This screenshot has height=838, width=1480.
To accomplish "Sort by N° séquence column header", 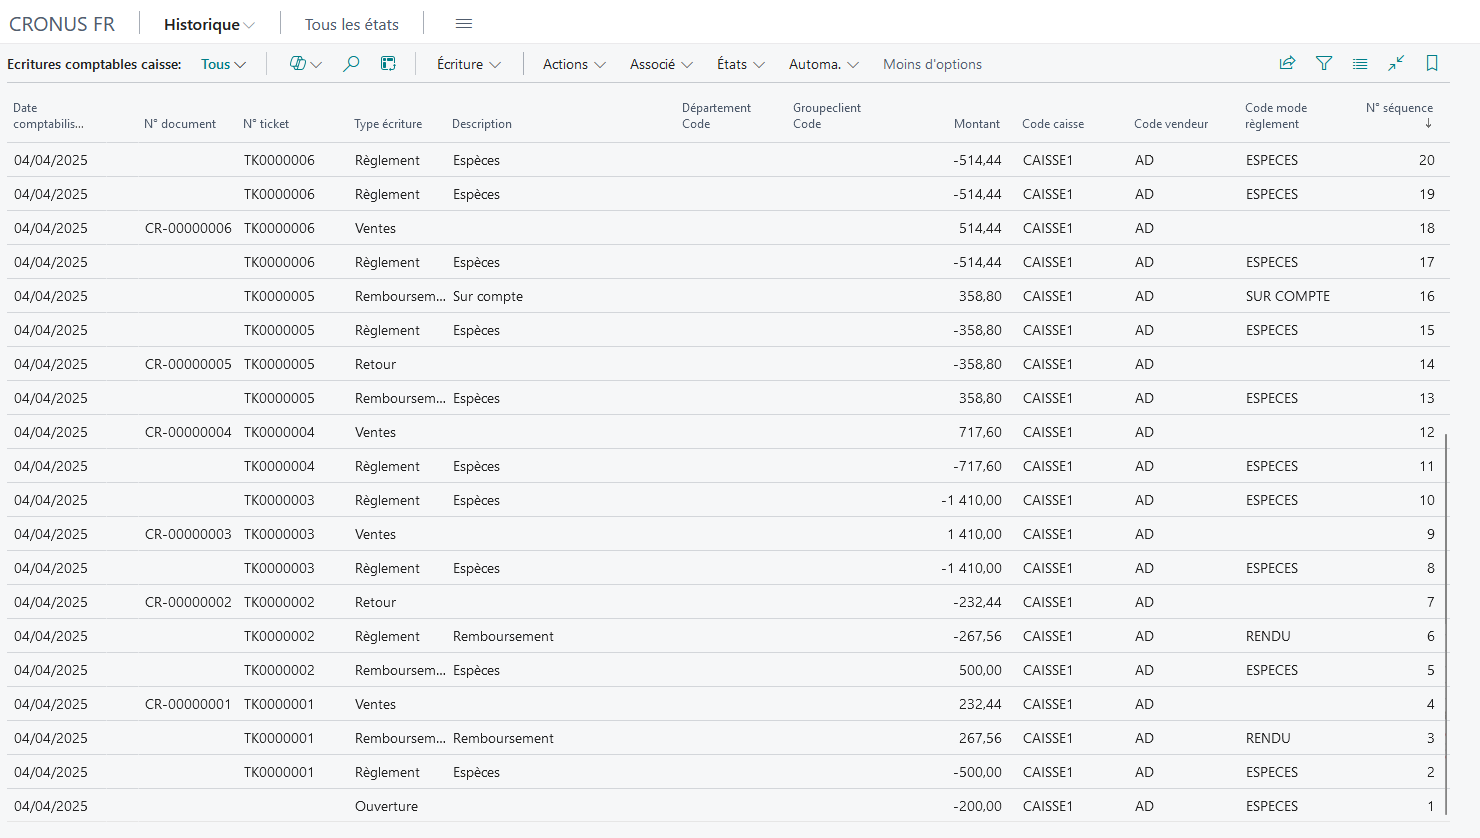I will tap(1399, 115).
